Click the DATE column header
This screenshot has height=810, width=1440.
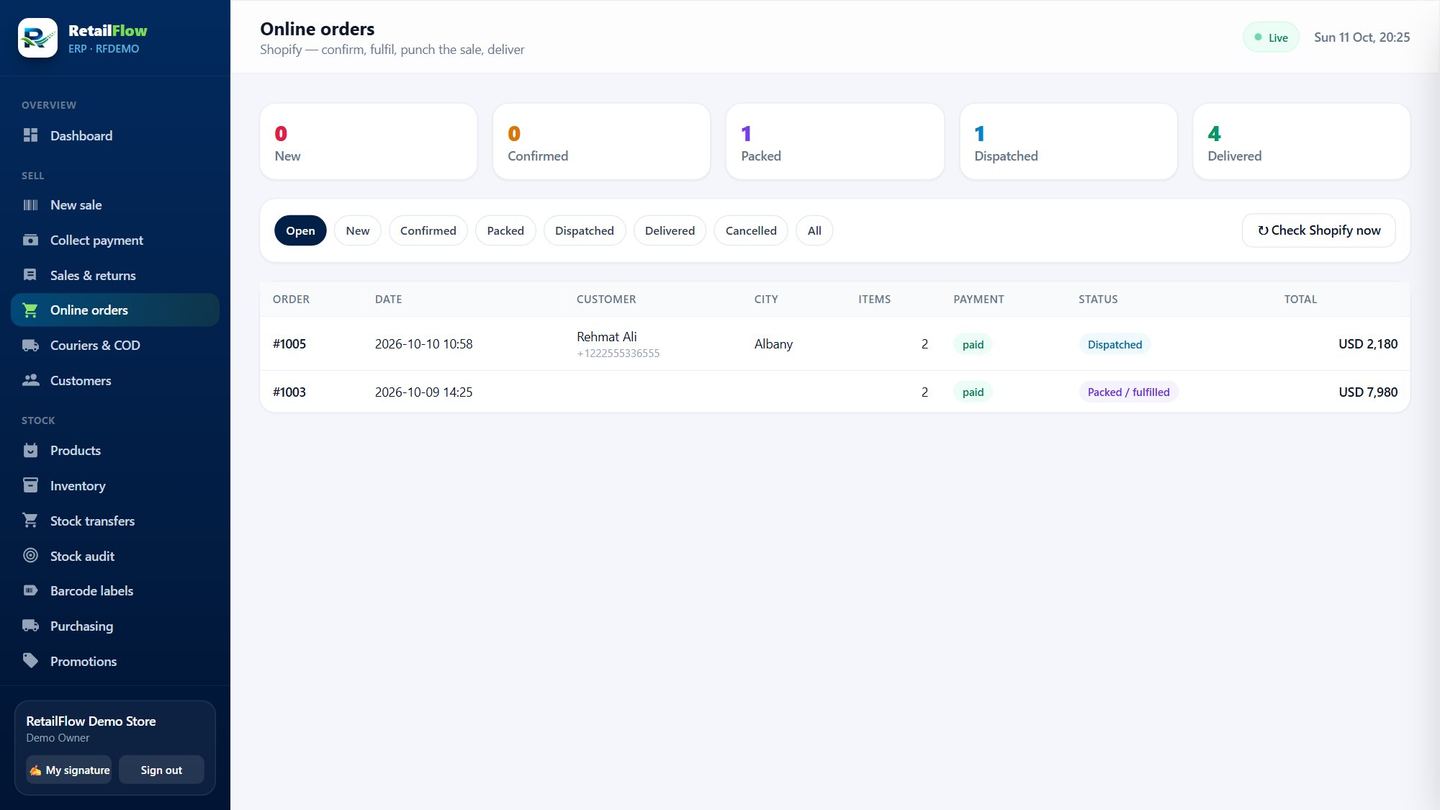(388, 299)
